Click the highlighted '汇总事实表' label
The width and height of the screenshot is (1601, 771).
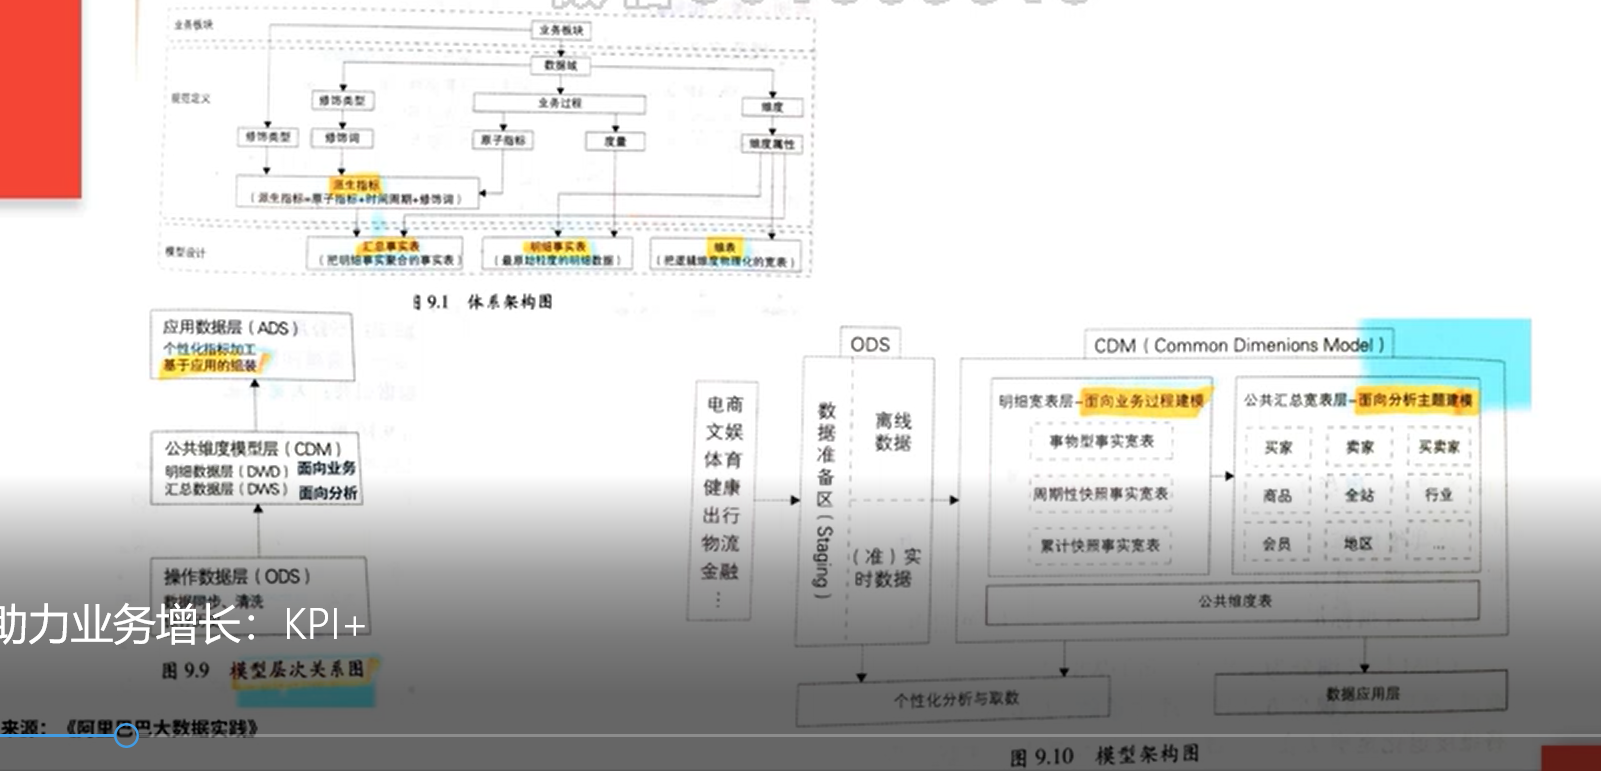390,246
